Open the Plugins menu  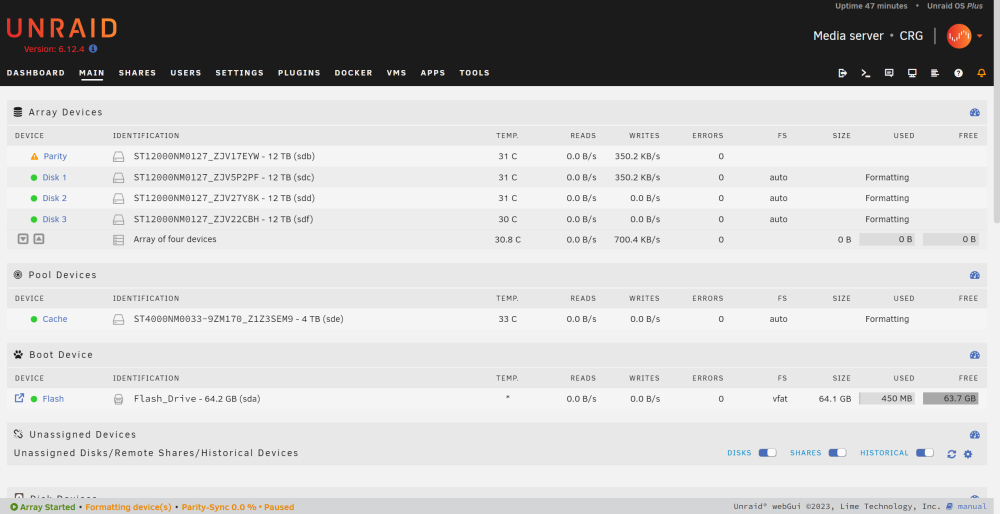(299, 73)
